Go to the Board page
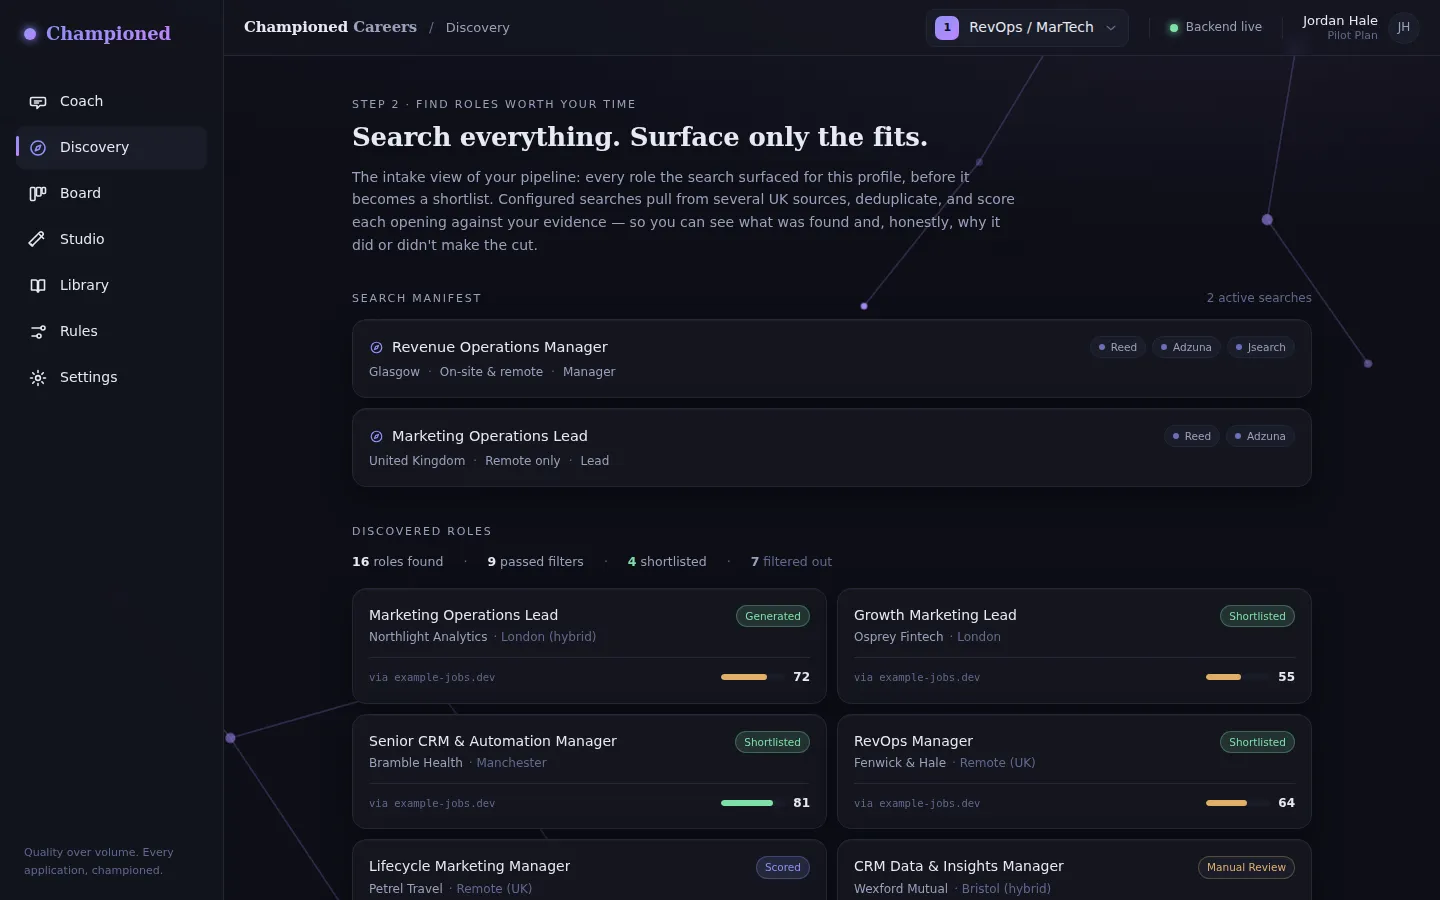Image resolution: width=1440 pixels, height=900 pixels. click(x=112, y=194)
